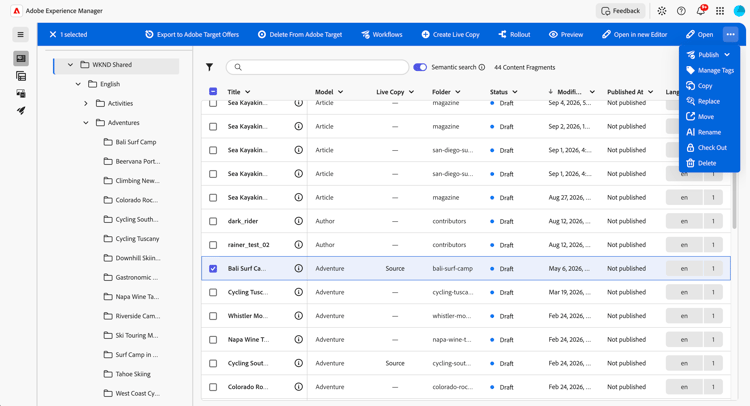This screenshot has height=406, width=750.
Task: Check the Colorado Ro... row checkbox
Action: (x=213, y=387)
